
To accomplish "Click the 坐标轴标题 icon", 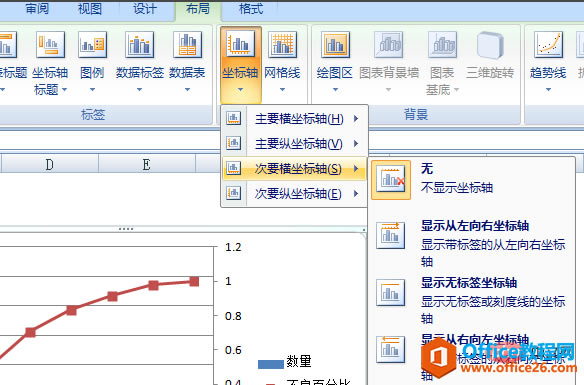I will pos(50,44).
